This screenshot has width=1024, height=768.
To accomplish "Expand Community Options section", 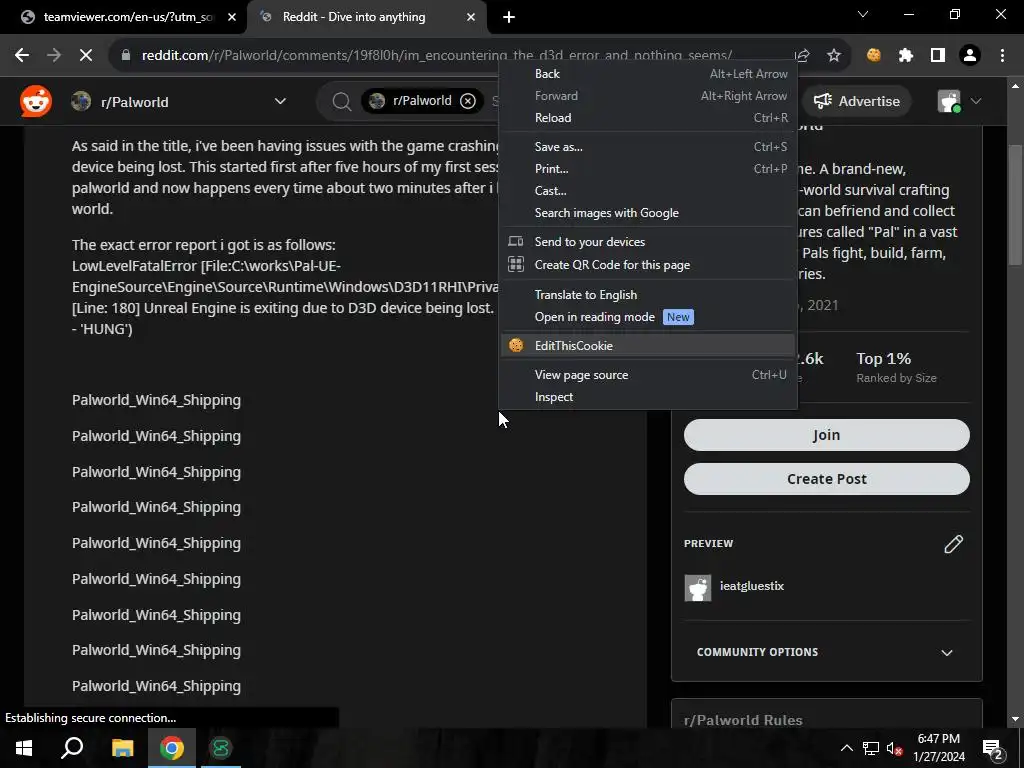I will tap(826, 652).
